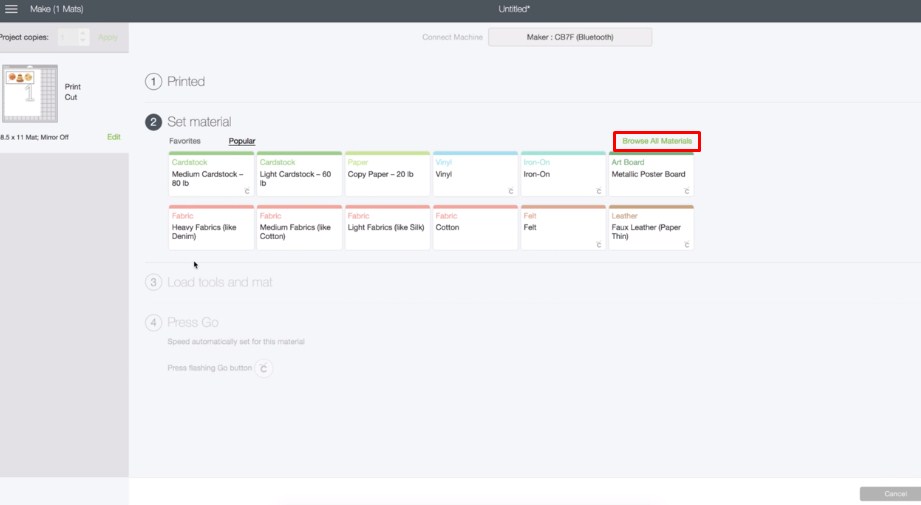The image size is (921, 505).
Task: Pick the Iron-On material card
Action: pos(563,174)
